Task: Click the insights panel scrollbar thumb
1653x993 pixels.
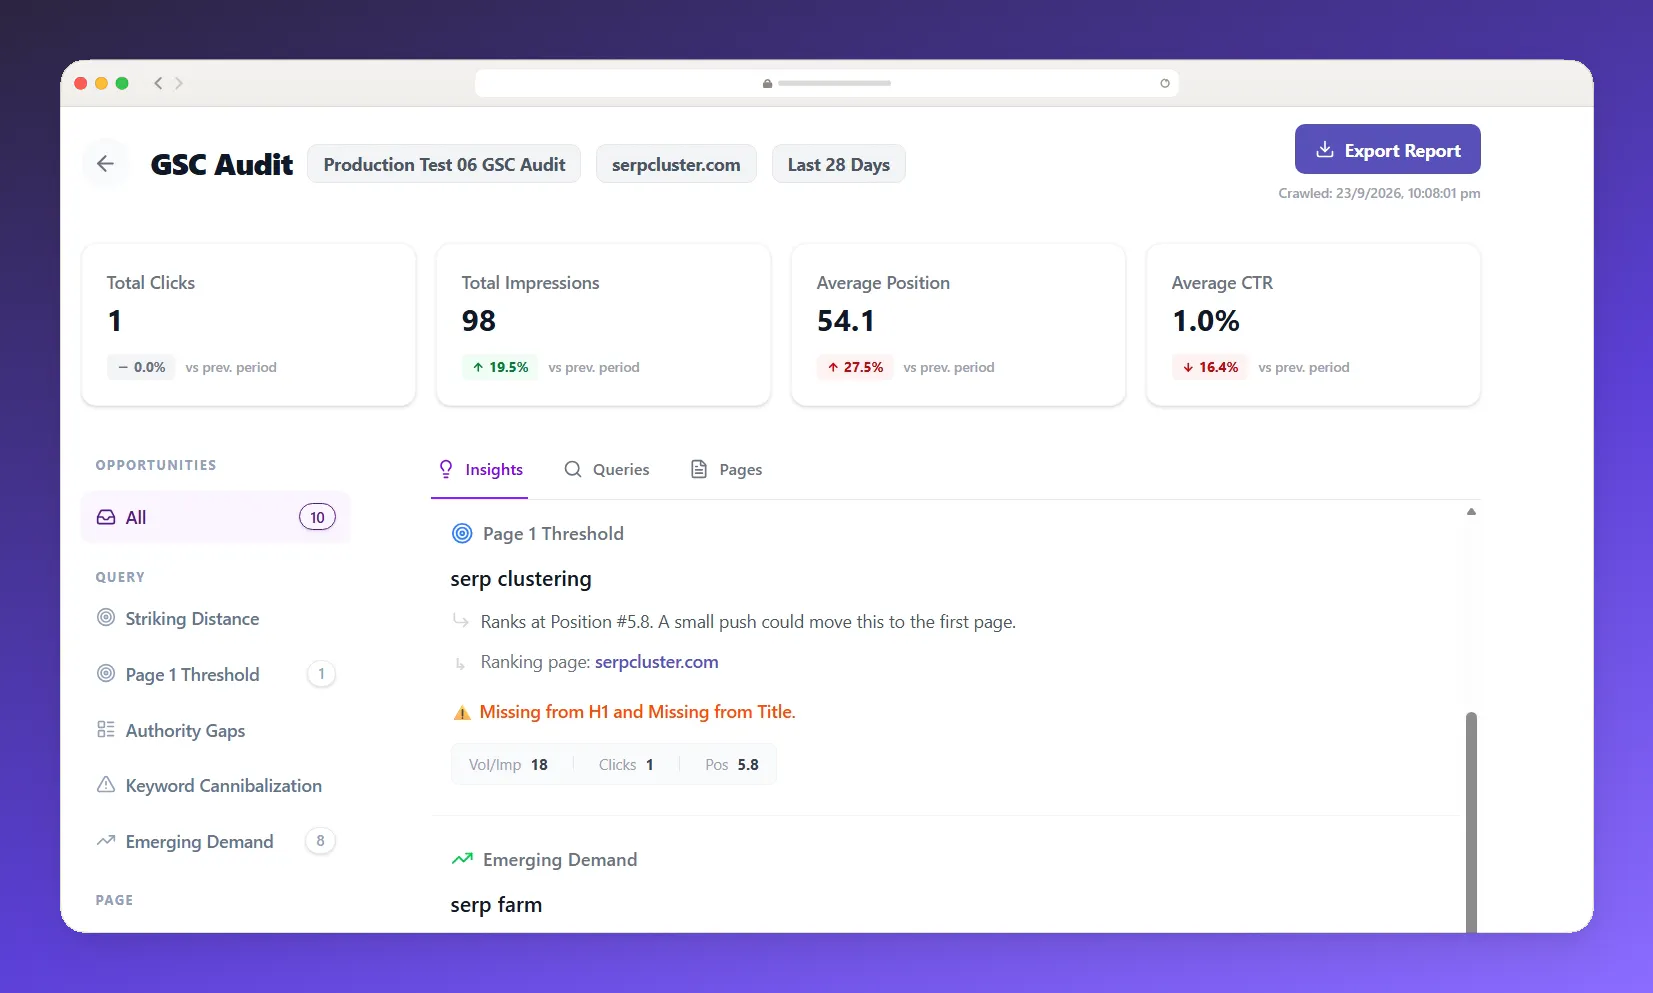Action: 1471,822
